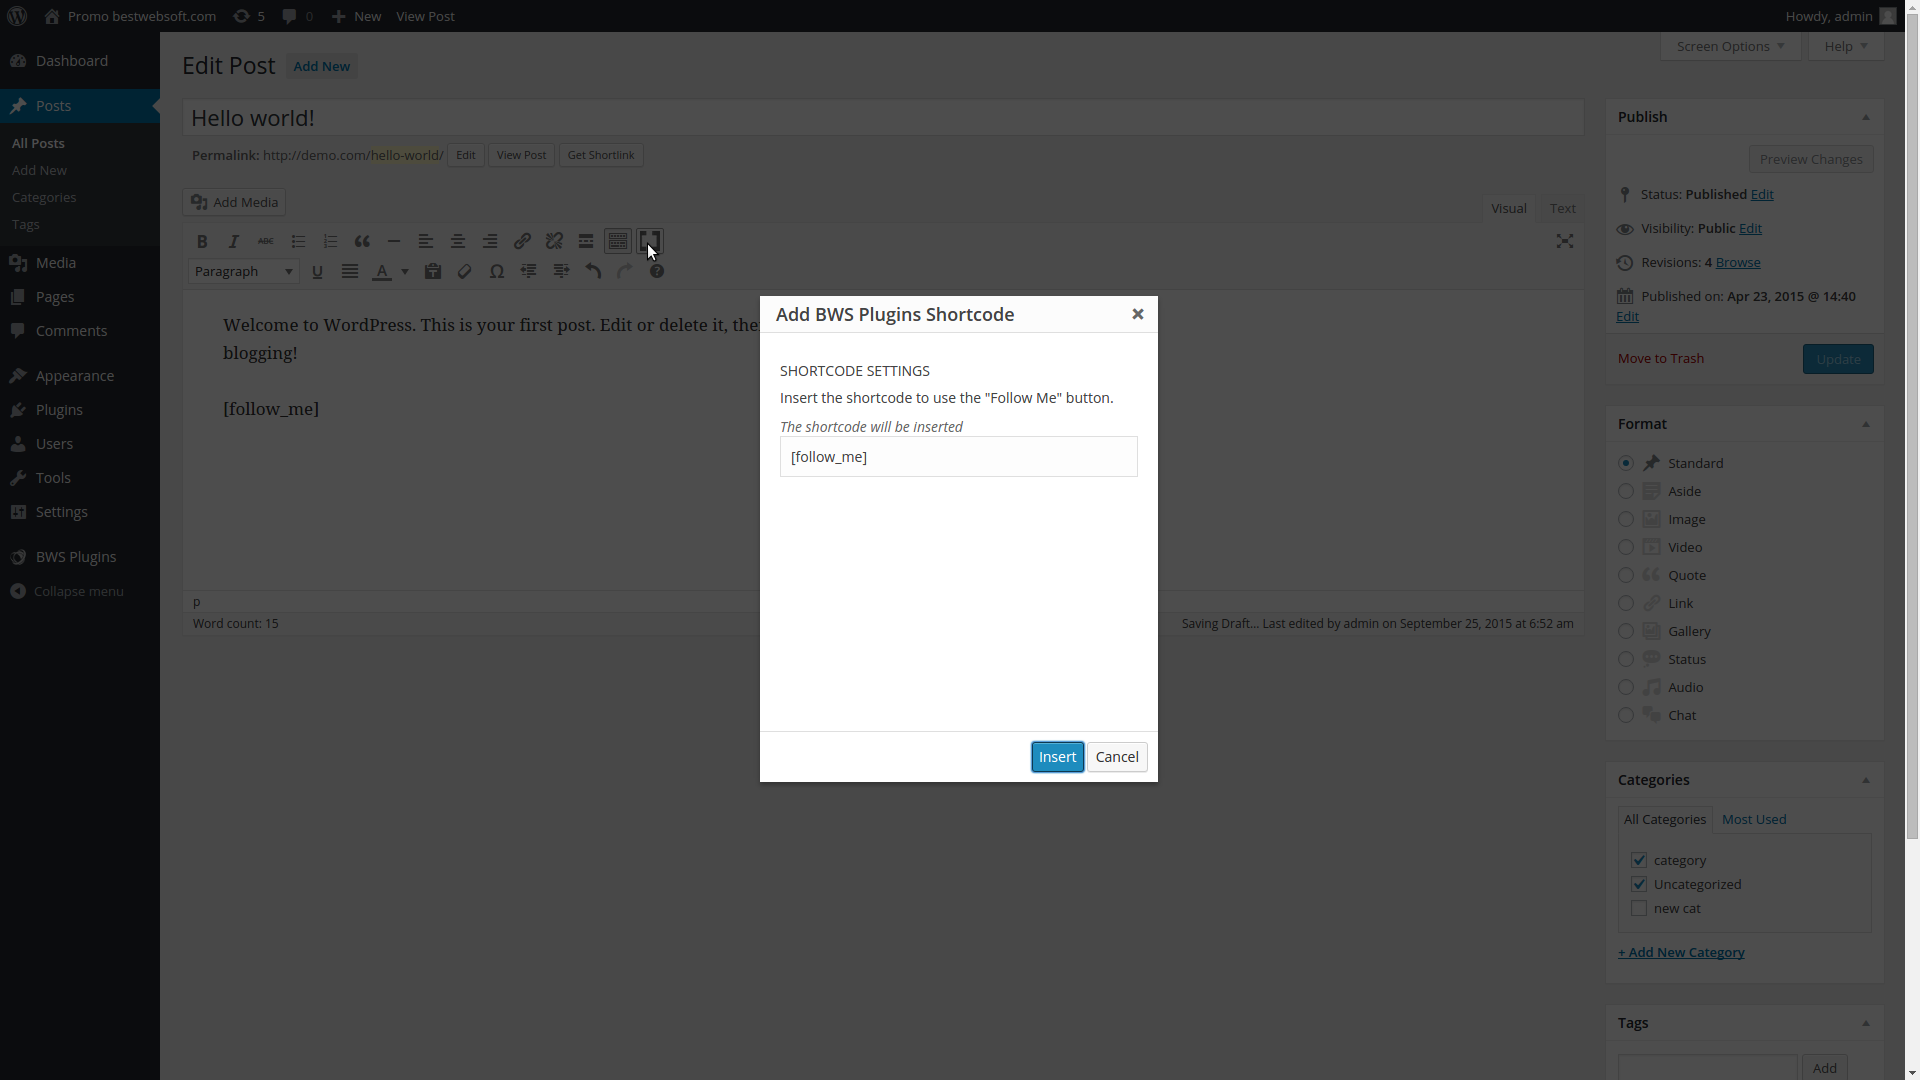Apply strikethrough formatting
This screenshot has height=1080, width=1920.
pos(266,241)
